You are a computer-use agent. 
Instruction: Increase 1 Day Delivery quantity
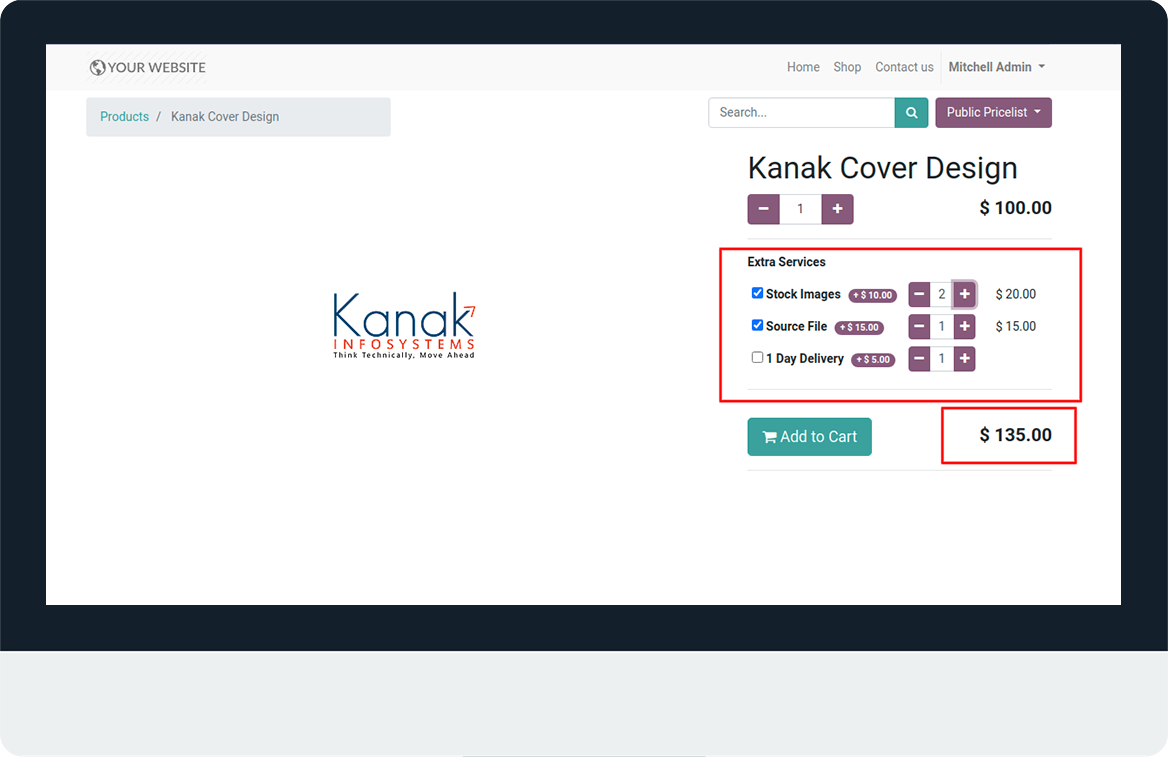(965, 359)
